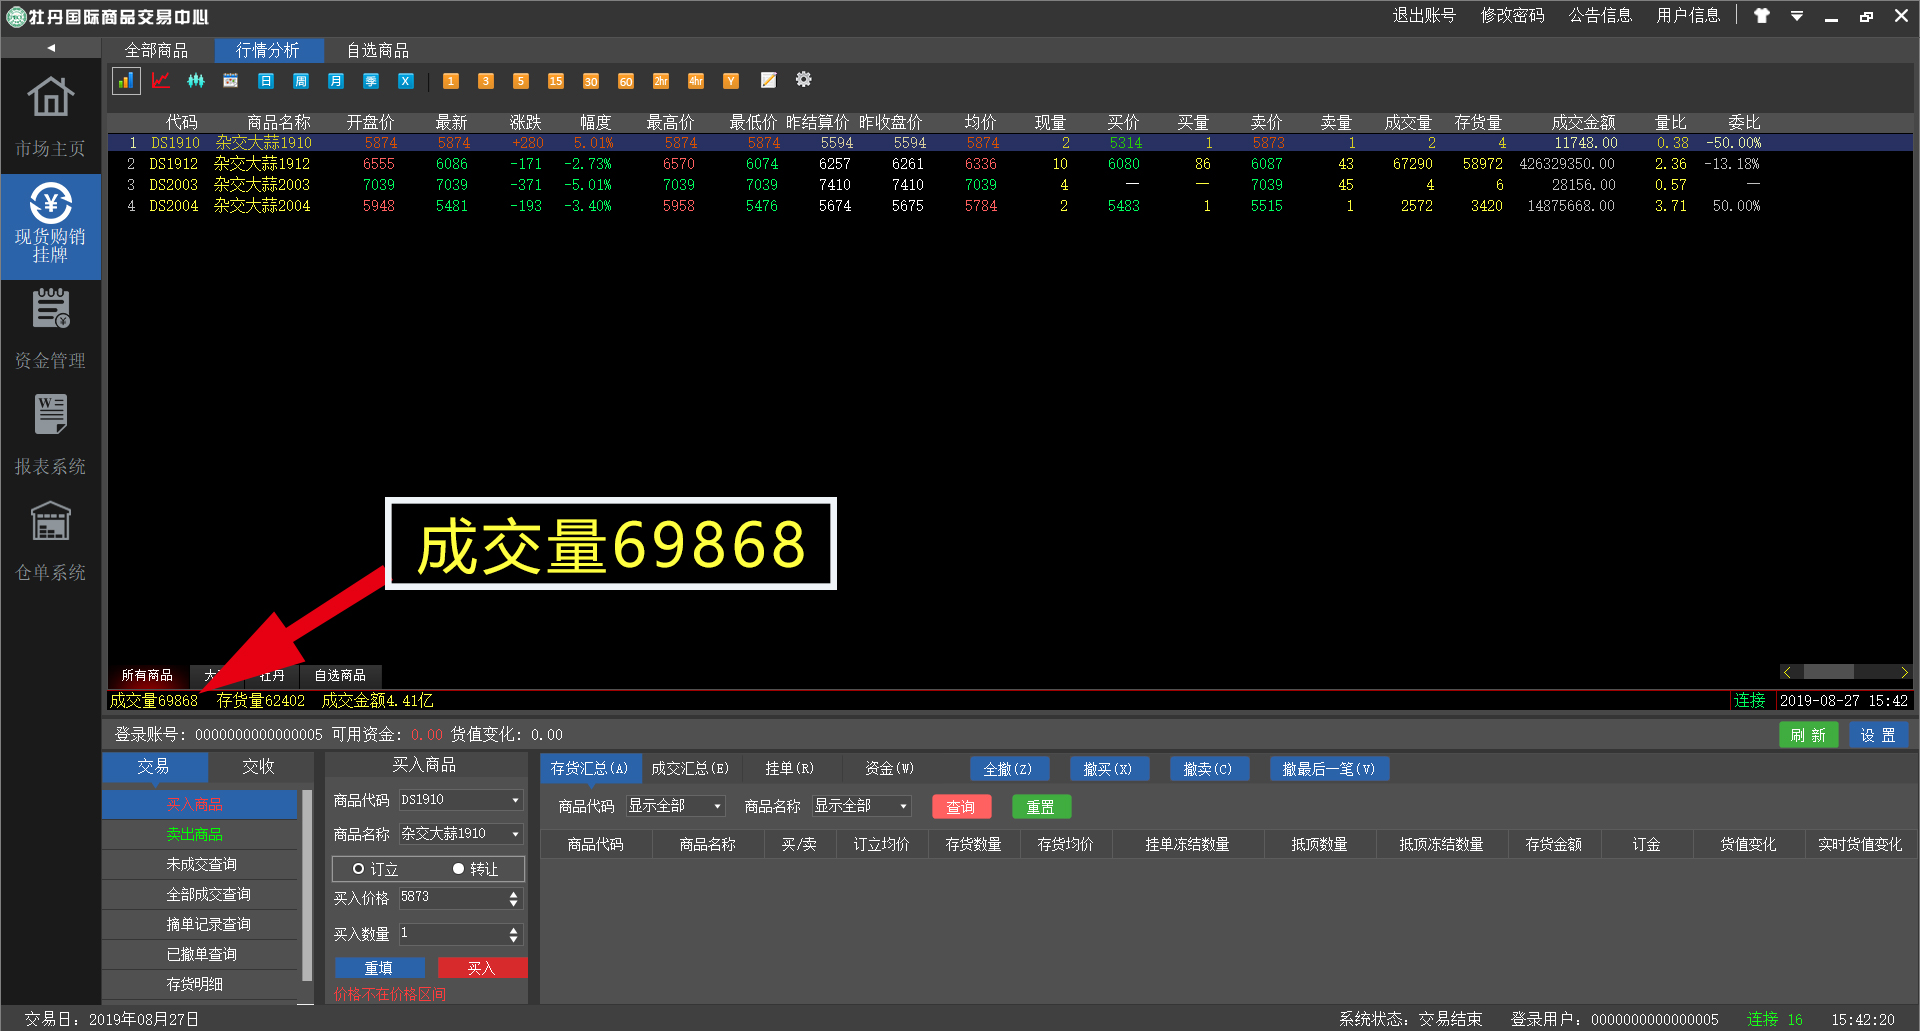Switch to 全部商品 tab
The width and height of the screenshot is (1920, 1031).
tap(156, 50)
